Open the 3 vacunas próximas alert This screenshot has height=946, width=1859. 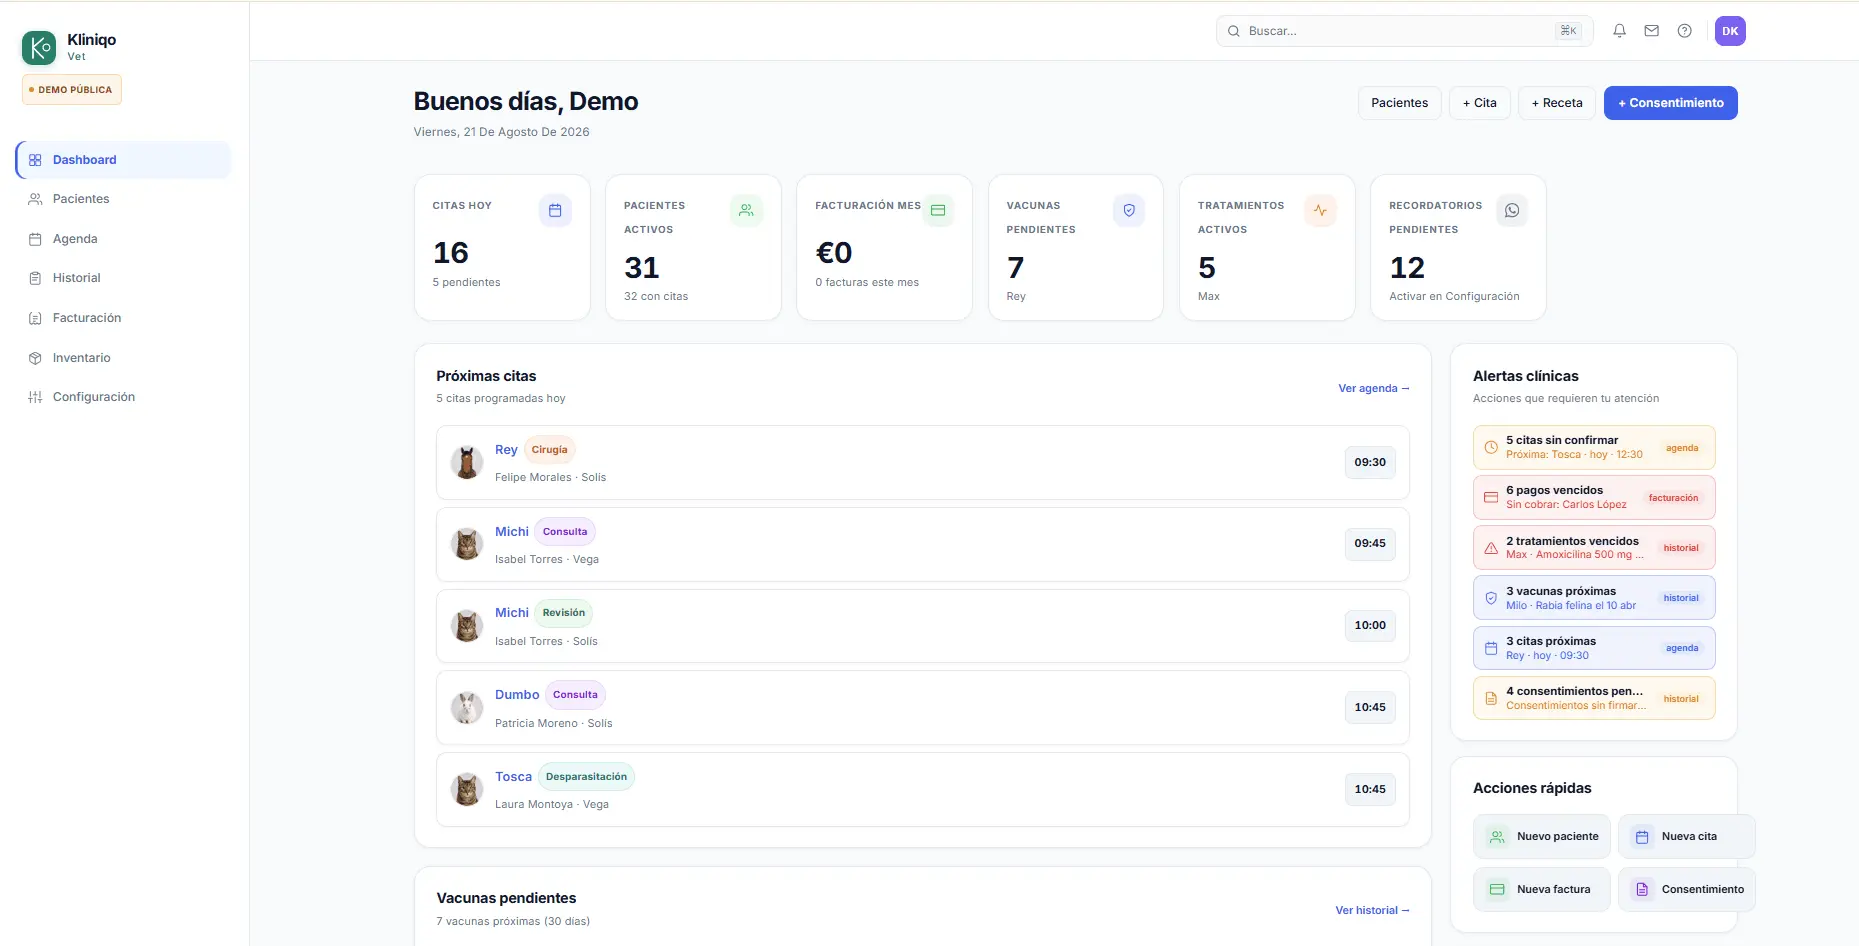(1594, 598)
